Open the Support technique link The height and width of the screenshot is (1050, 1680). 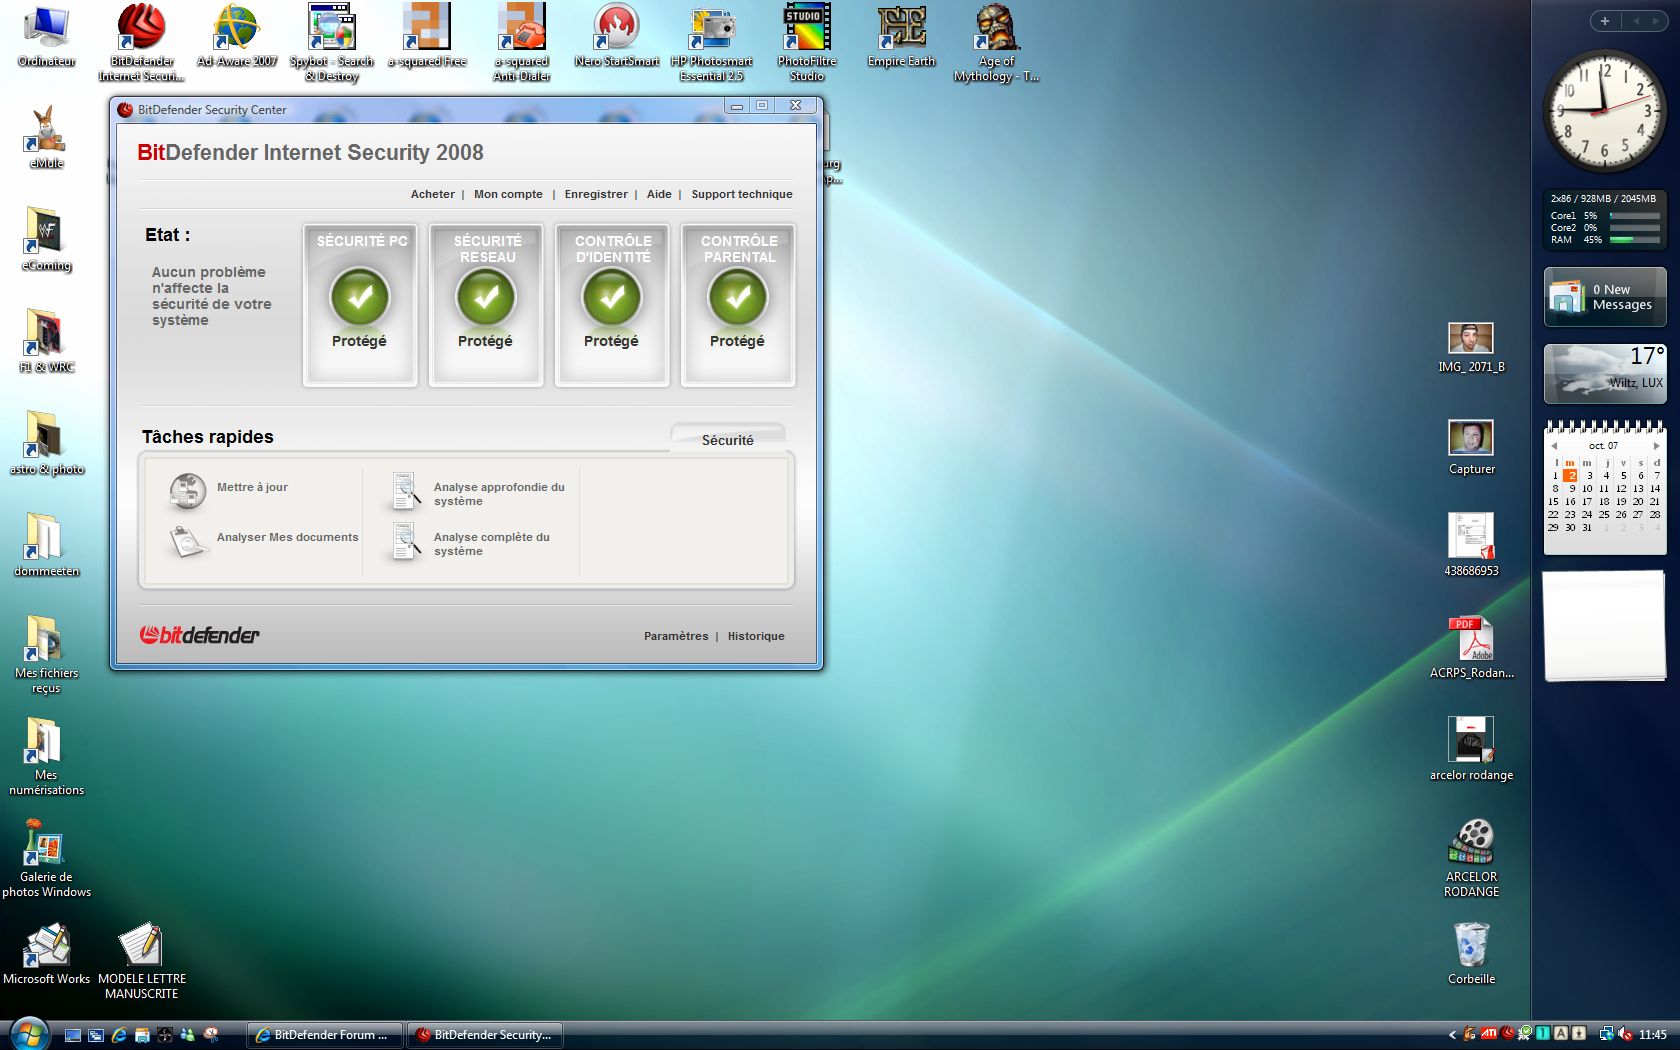(742, 194)
